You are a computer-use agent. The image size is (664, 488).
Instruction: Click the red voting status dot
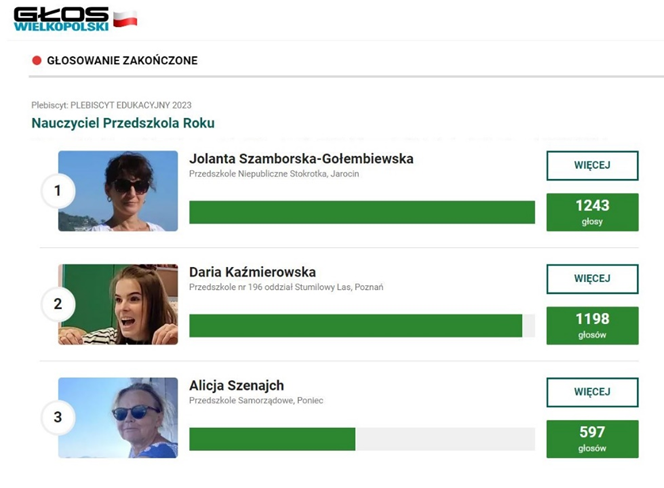coord(37,61)
